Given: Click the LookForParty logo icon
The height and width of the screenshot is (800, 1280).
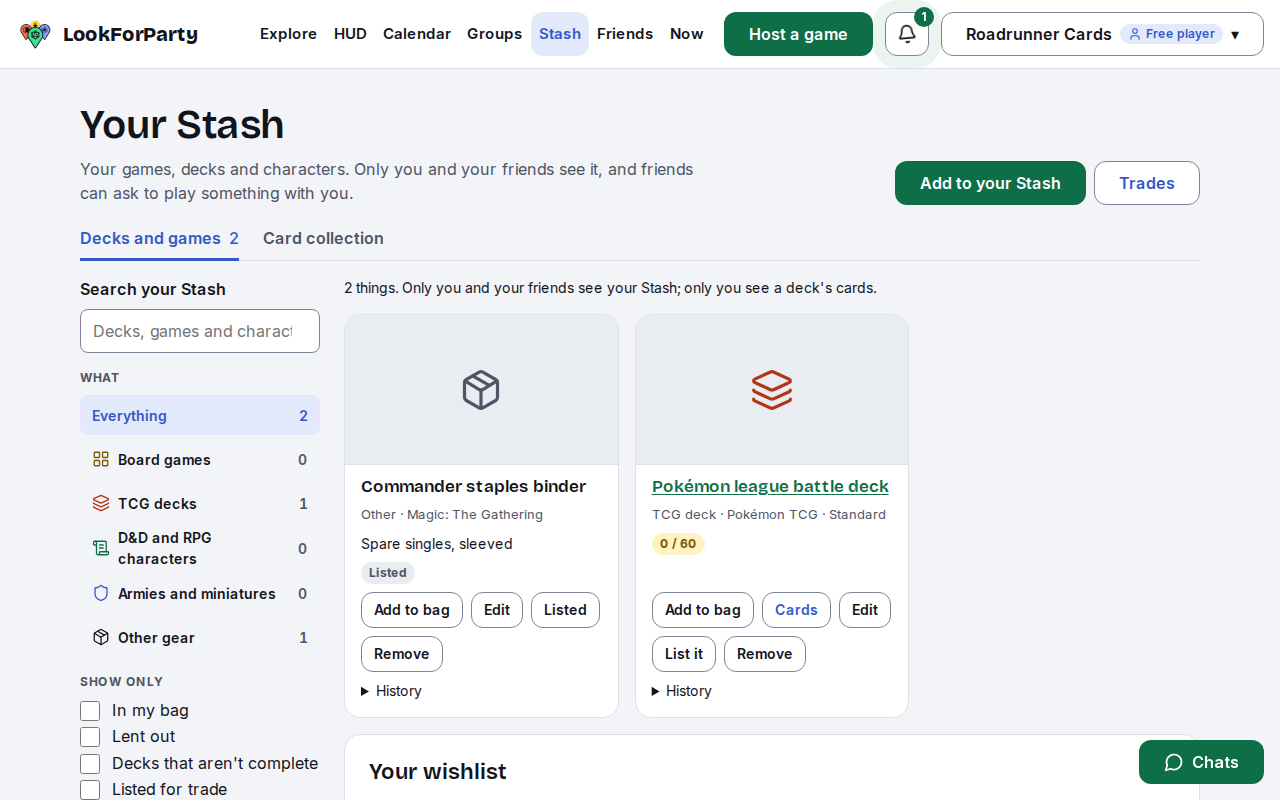Looking at the screenshot, I should 35,34.
